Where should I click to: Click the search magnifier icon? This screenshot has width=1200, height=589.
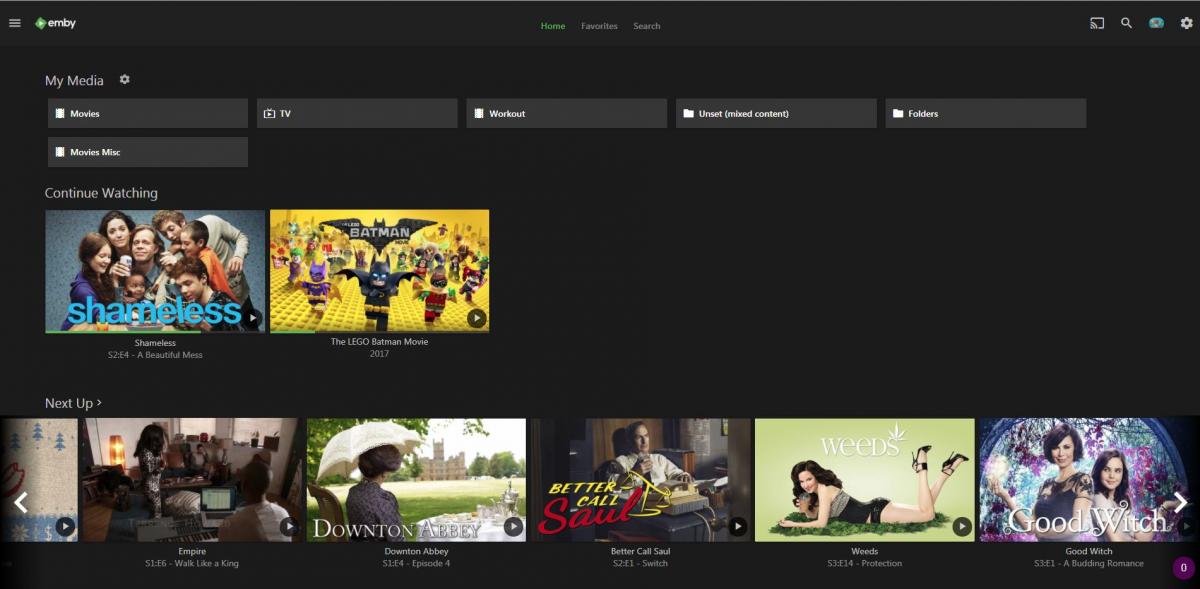pos(1126,23)
